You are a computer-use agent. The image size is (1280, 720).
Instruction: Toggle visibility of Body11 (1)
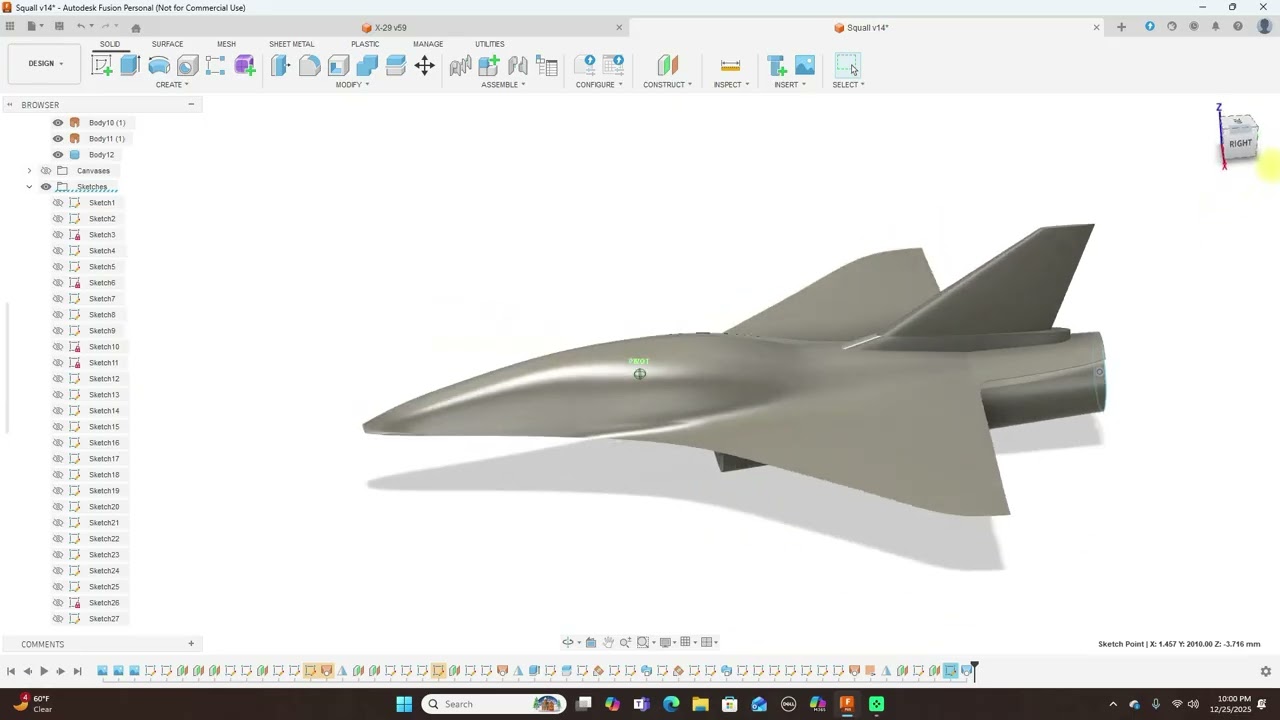pyautogui.click(x=58, y=139)
